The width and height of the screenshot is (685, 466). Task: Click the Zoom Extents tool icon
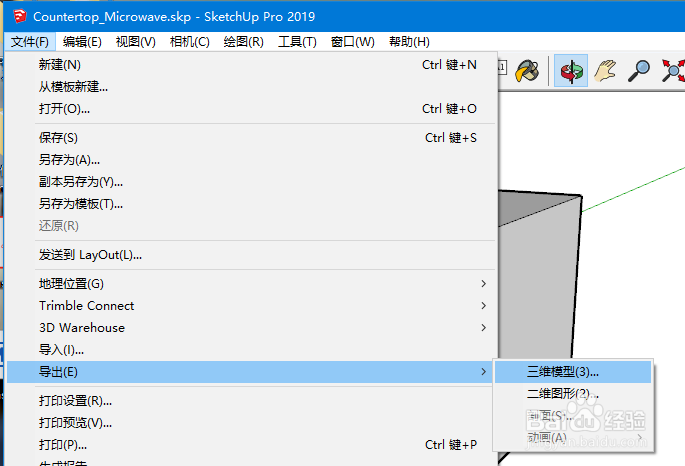(x=673, y=71)
